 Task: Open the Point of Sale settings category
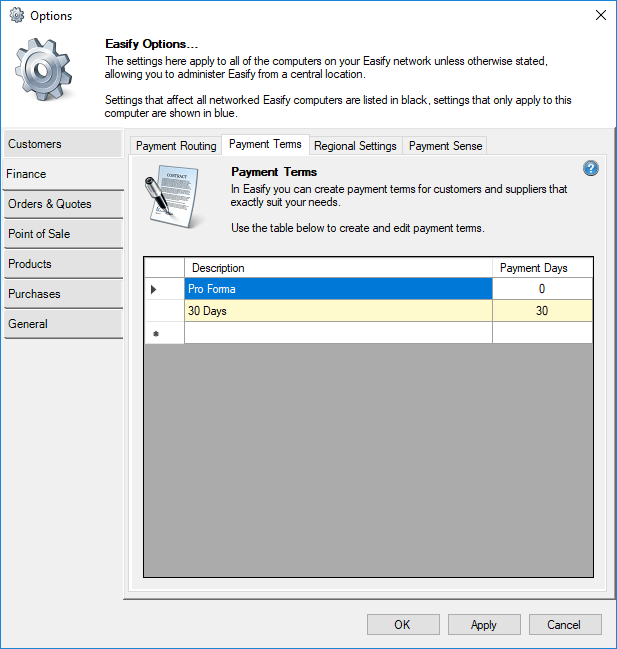(63, 234)
